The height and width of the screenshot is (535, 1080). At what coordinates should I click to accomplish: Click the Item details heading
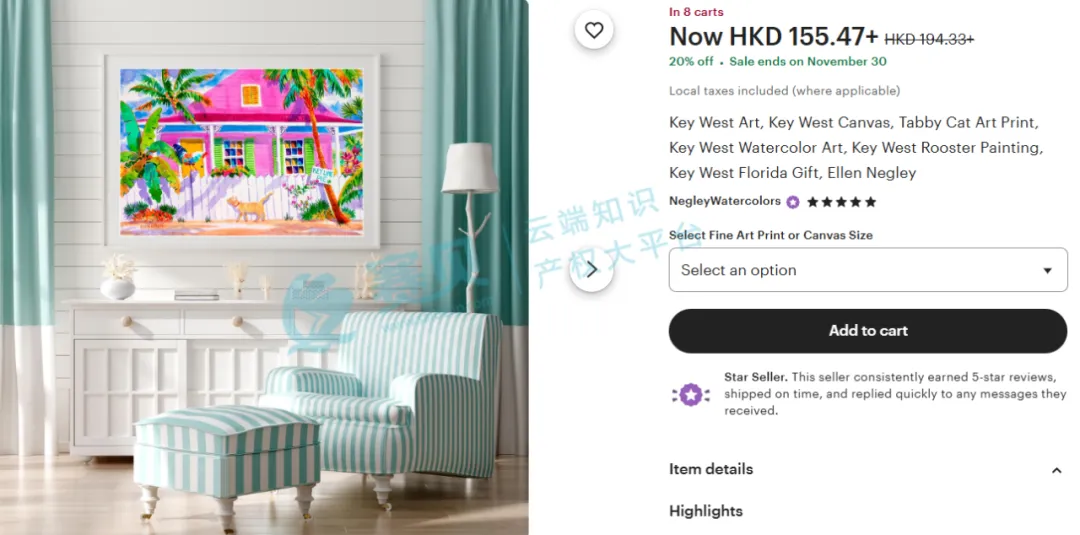[x=711, y=470]
